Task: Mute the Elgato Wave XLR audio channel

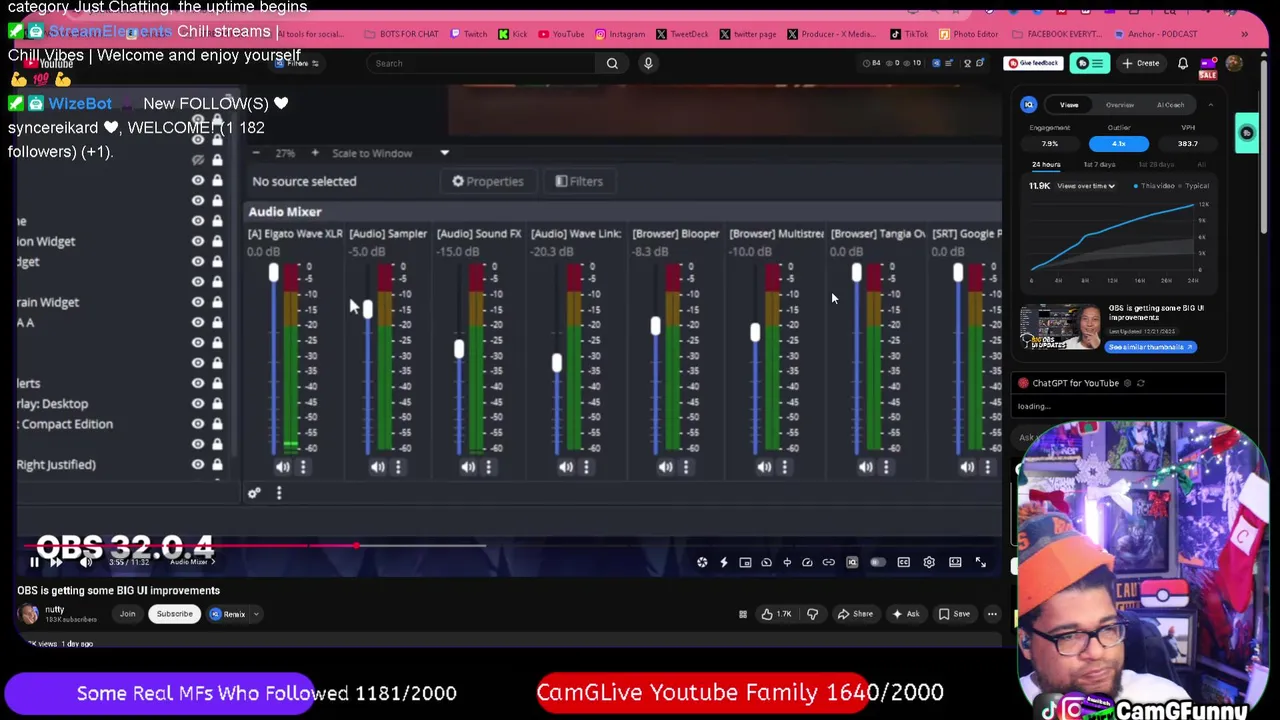Action: tap(282, 467)
